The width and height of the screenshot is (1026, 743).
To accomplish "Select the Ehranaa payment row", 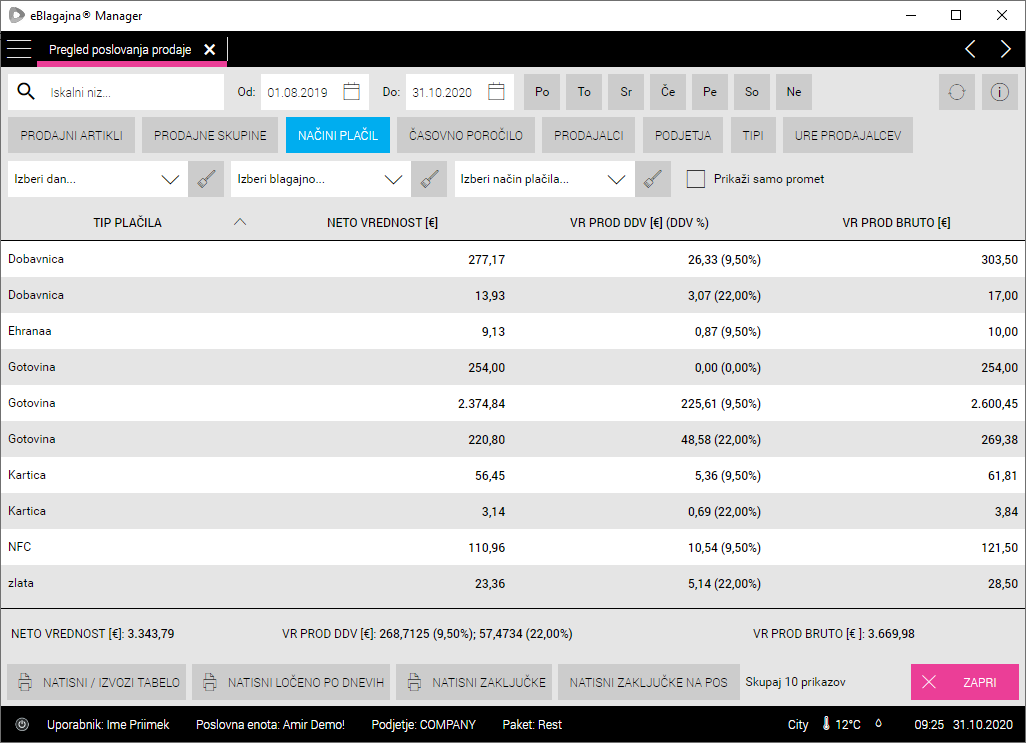I will (513, 331).
